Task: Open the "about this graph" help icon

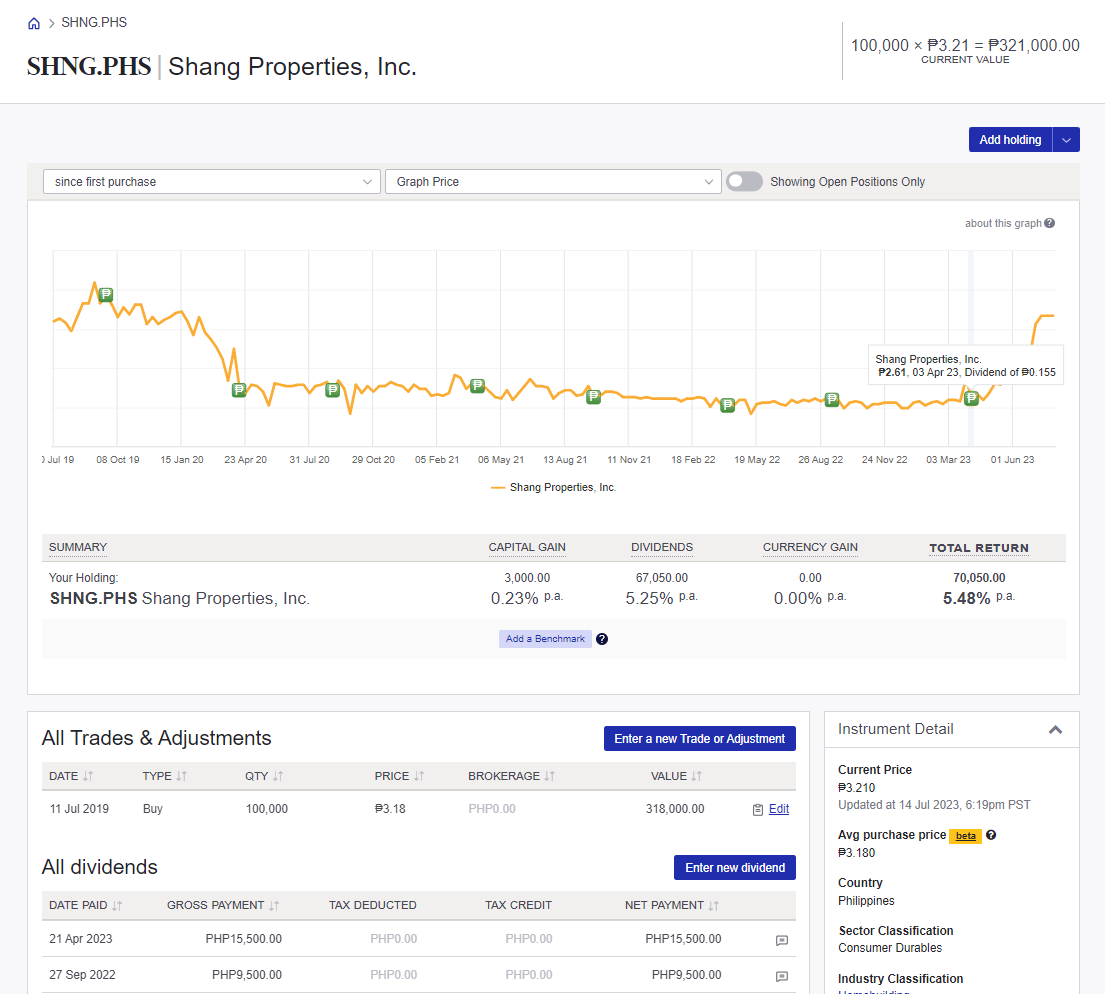Action: pyautogui.click(x=1048, y=223)
